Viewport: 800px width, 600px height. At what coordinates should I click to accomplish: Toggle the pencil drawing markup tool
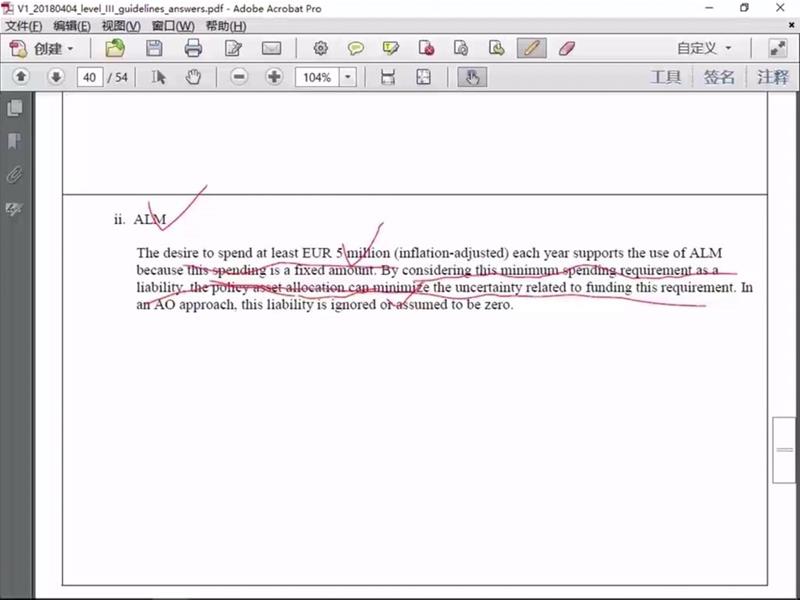(x=531, y=48)
